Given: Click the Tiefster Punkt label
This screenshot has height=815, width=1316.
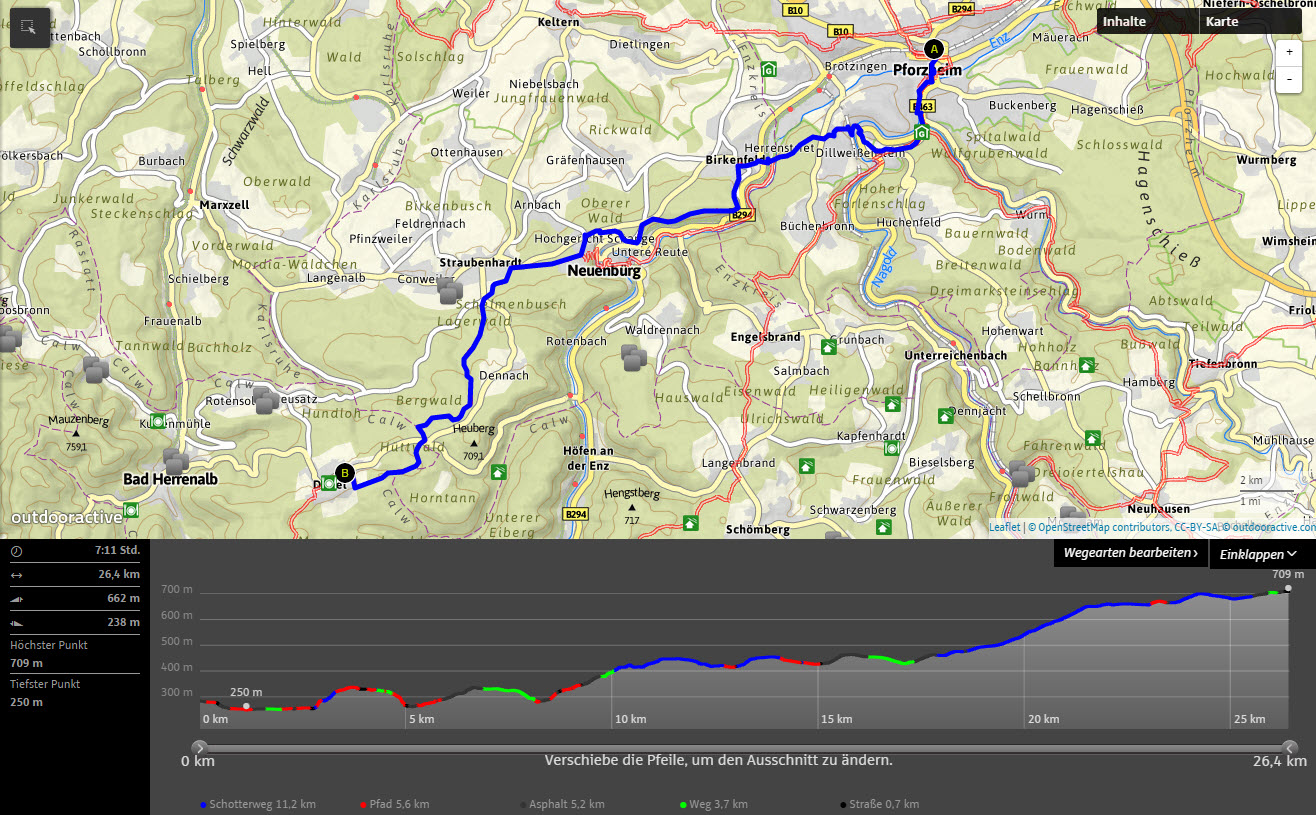Looking at the screenshot, I should 45,684.
